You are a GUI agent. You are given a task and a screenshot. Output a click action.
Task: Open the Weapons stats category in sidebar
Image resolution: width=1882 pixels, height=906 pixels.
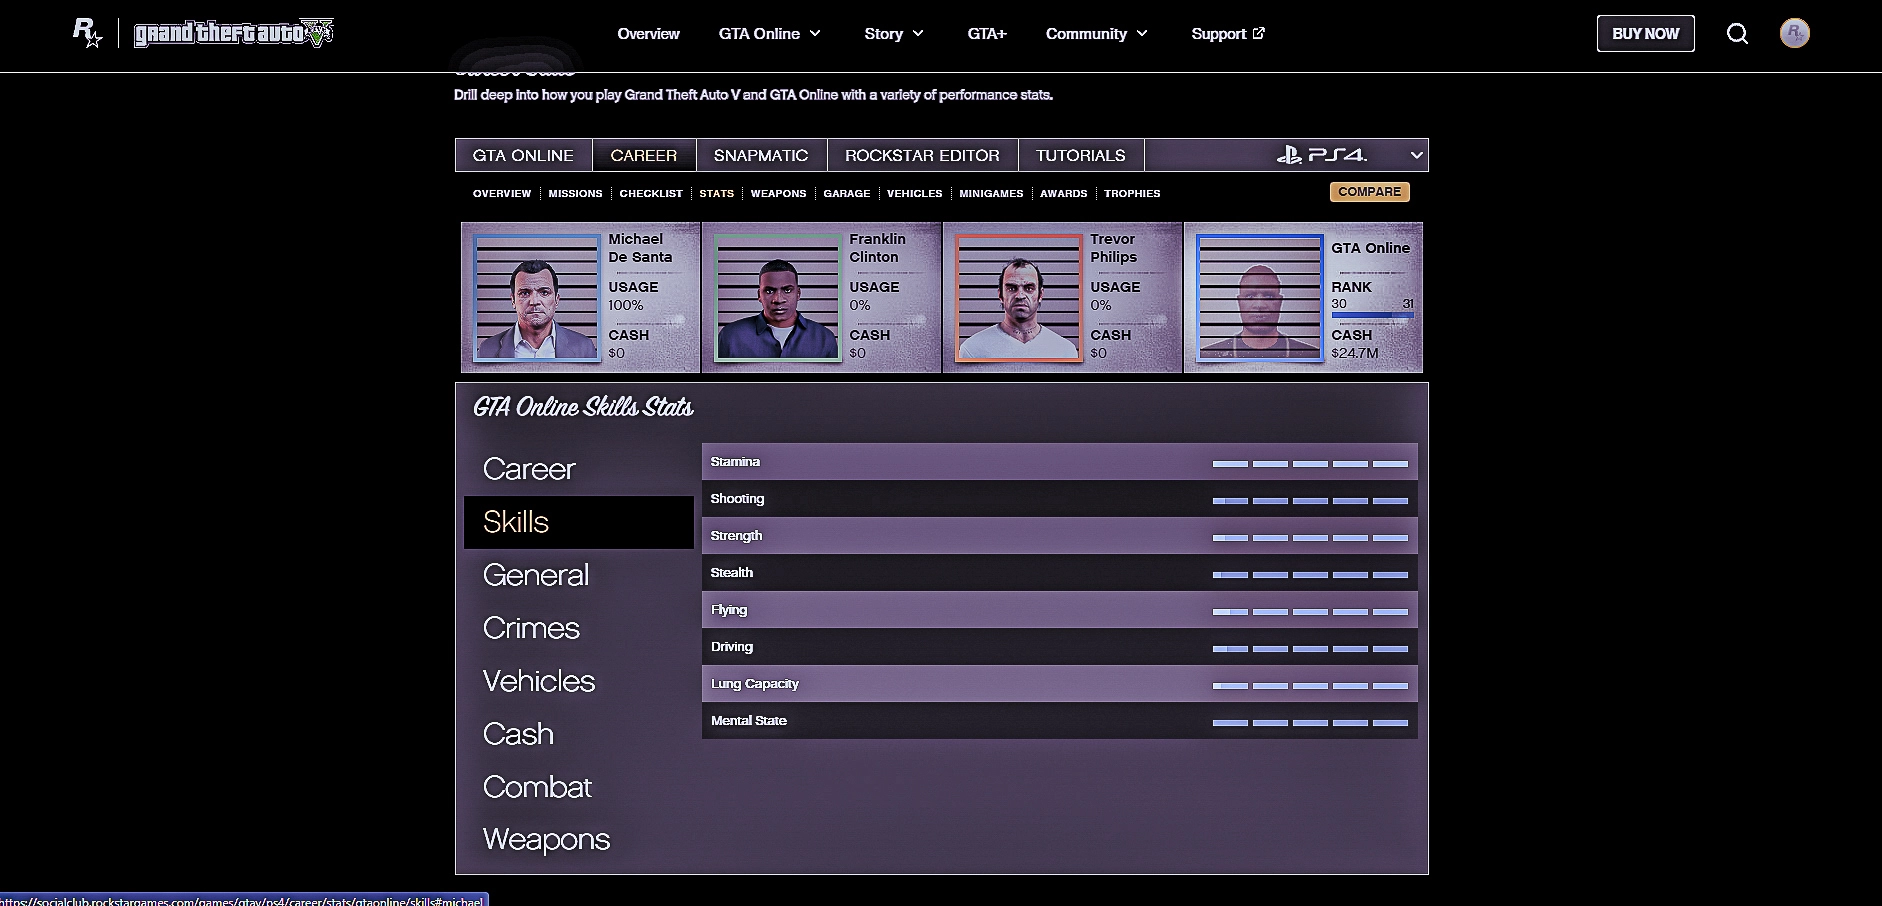pos(546,839)
